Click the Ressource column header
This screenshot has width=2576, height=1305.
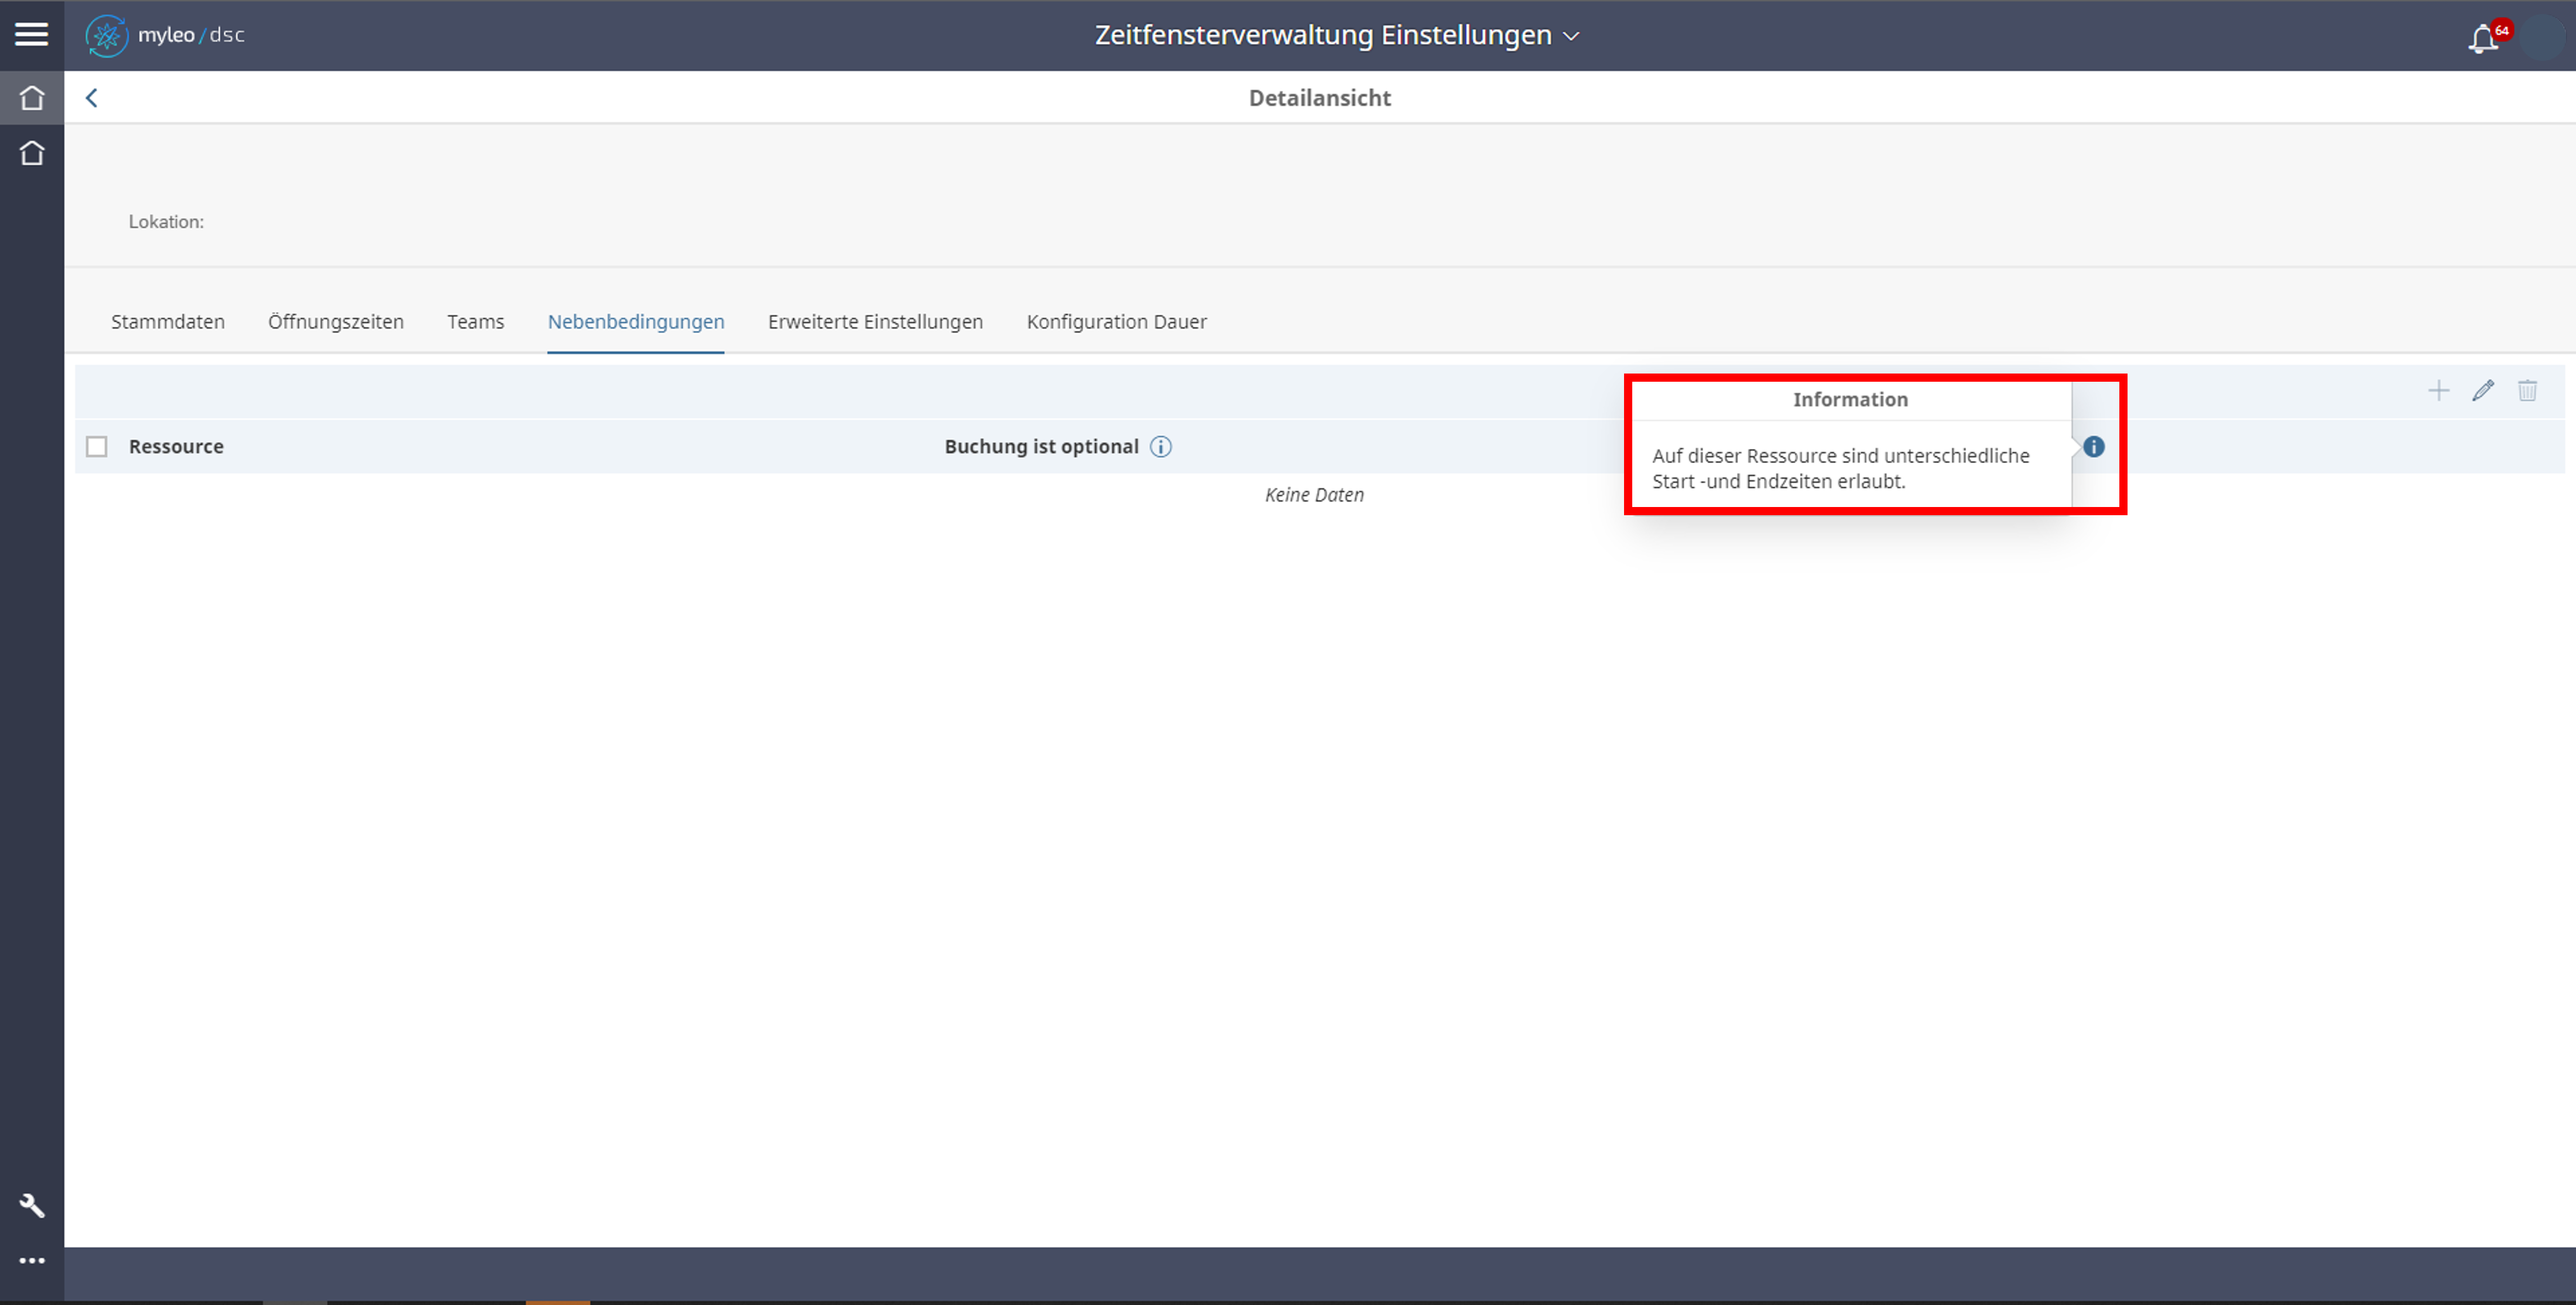pyautogui.click(x=176, y=446)
